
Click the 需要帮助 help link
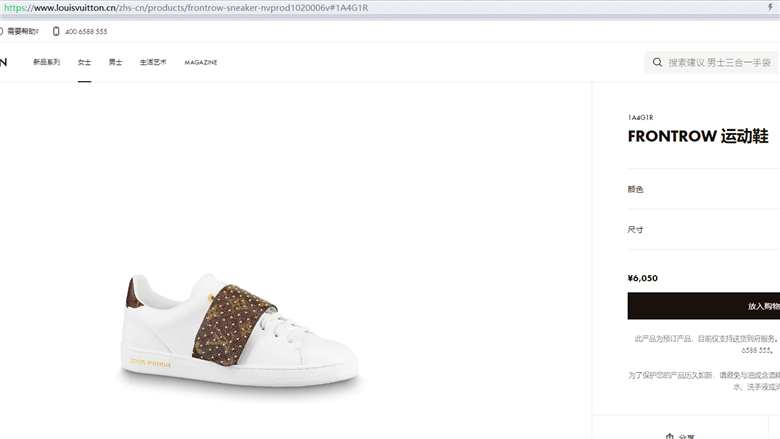click(22, 31)
